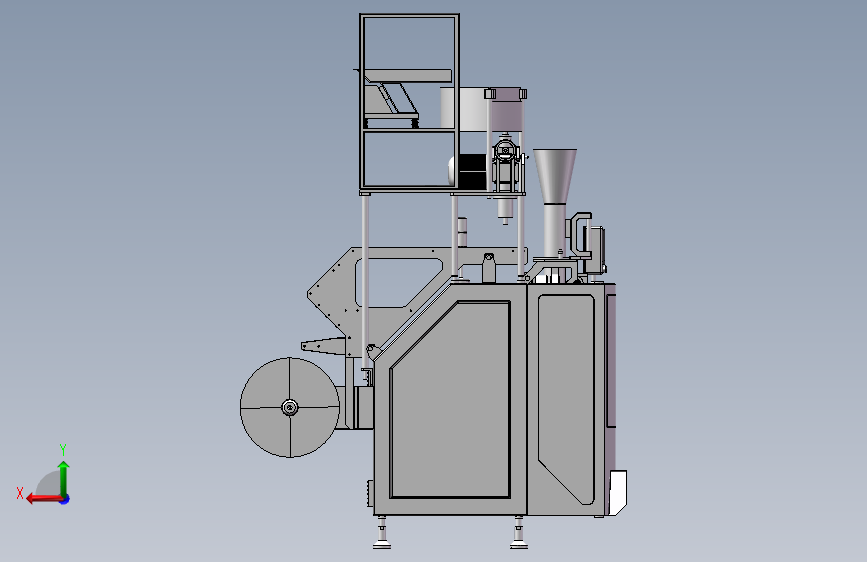Select the large round film roll disc
The image size is (867, 562).
[290, 407]
